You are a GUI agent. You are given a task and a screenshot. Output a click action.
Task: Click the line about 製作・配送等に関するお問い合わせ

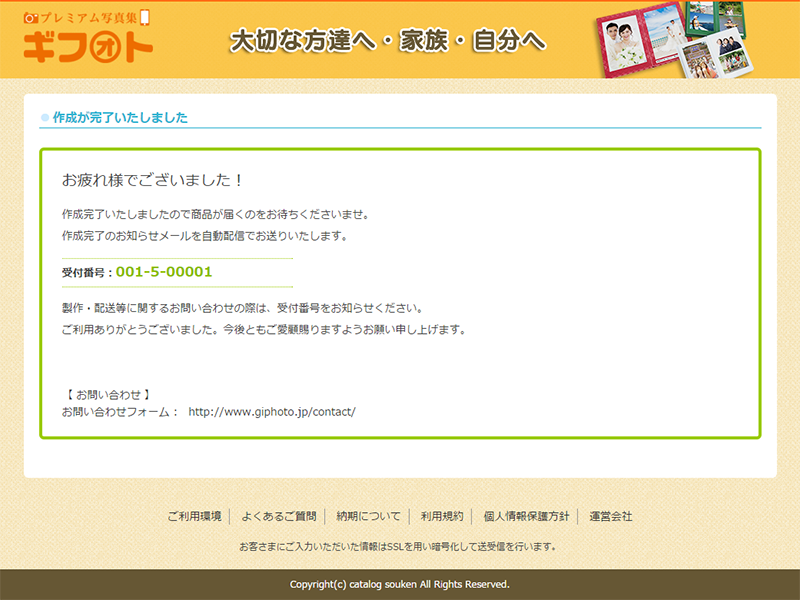[x=242, y=308]
